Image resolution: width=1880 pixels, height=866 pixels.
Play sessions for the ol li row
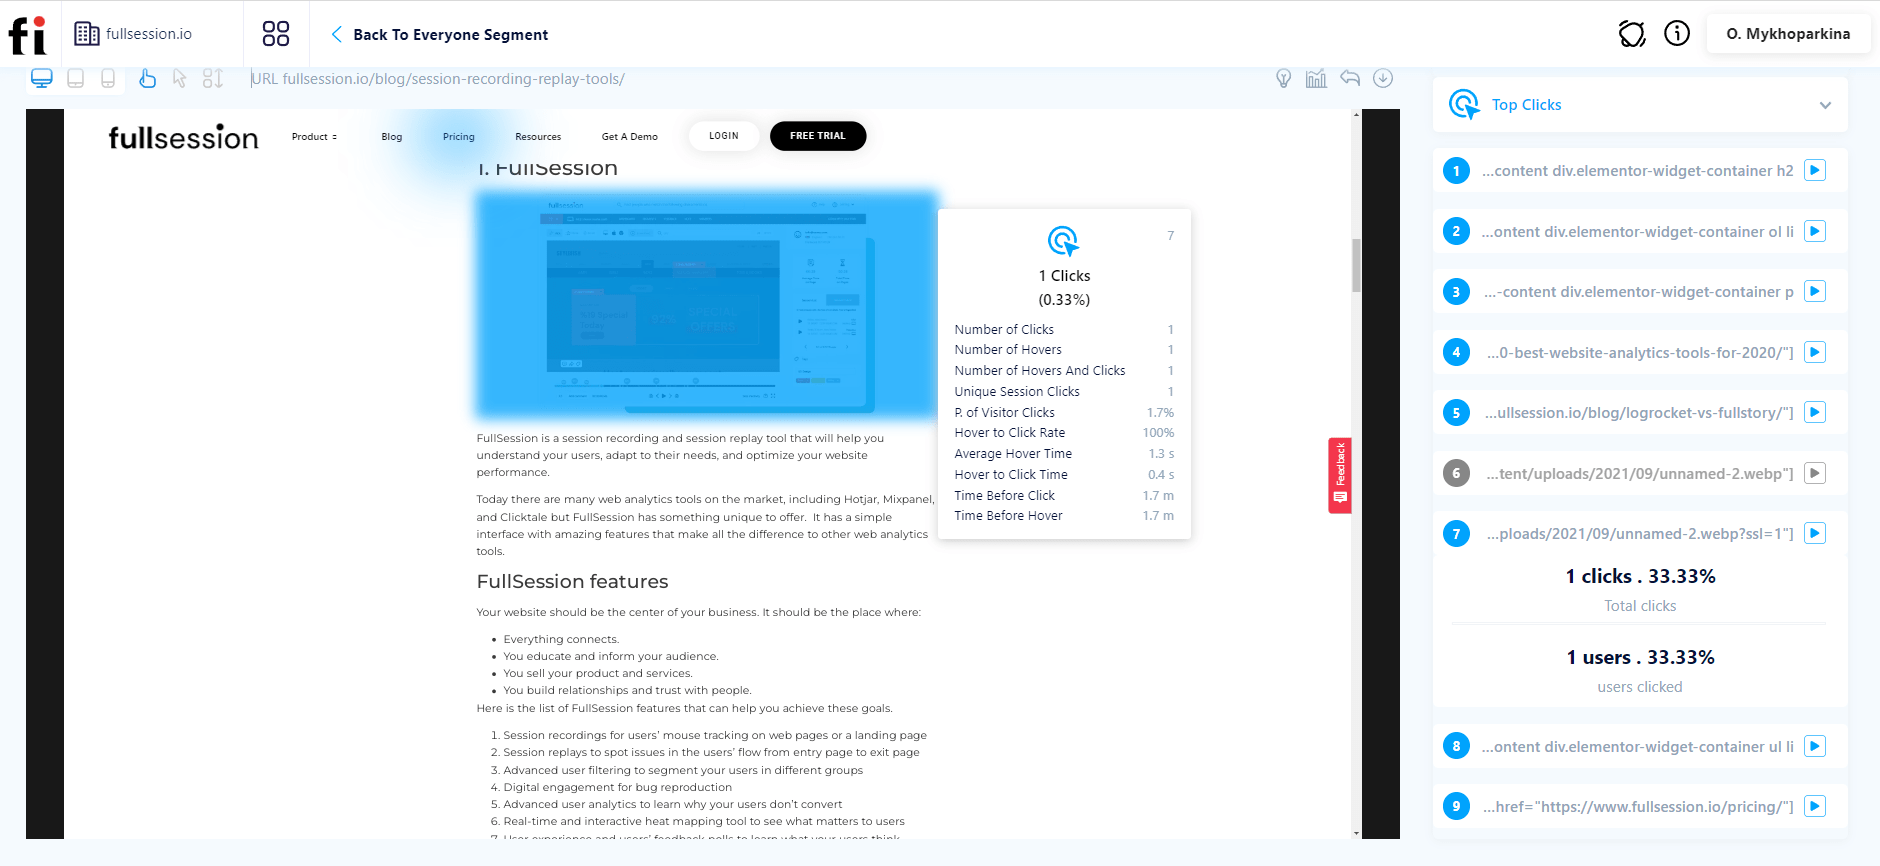[x=1815, y=231]
